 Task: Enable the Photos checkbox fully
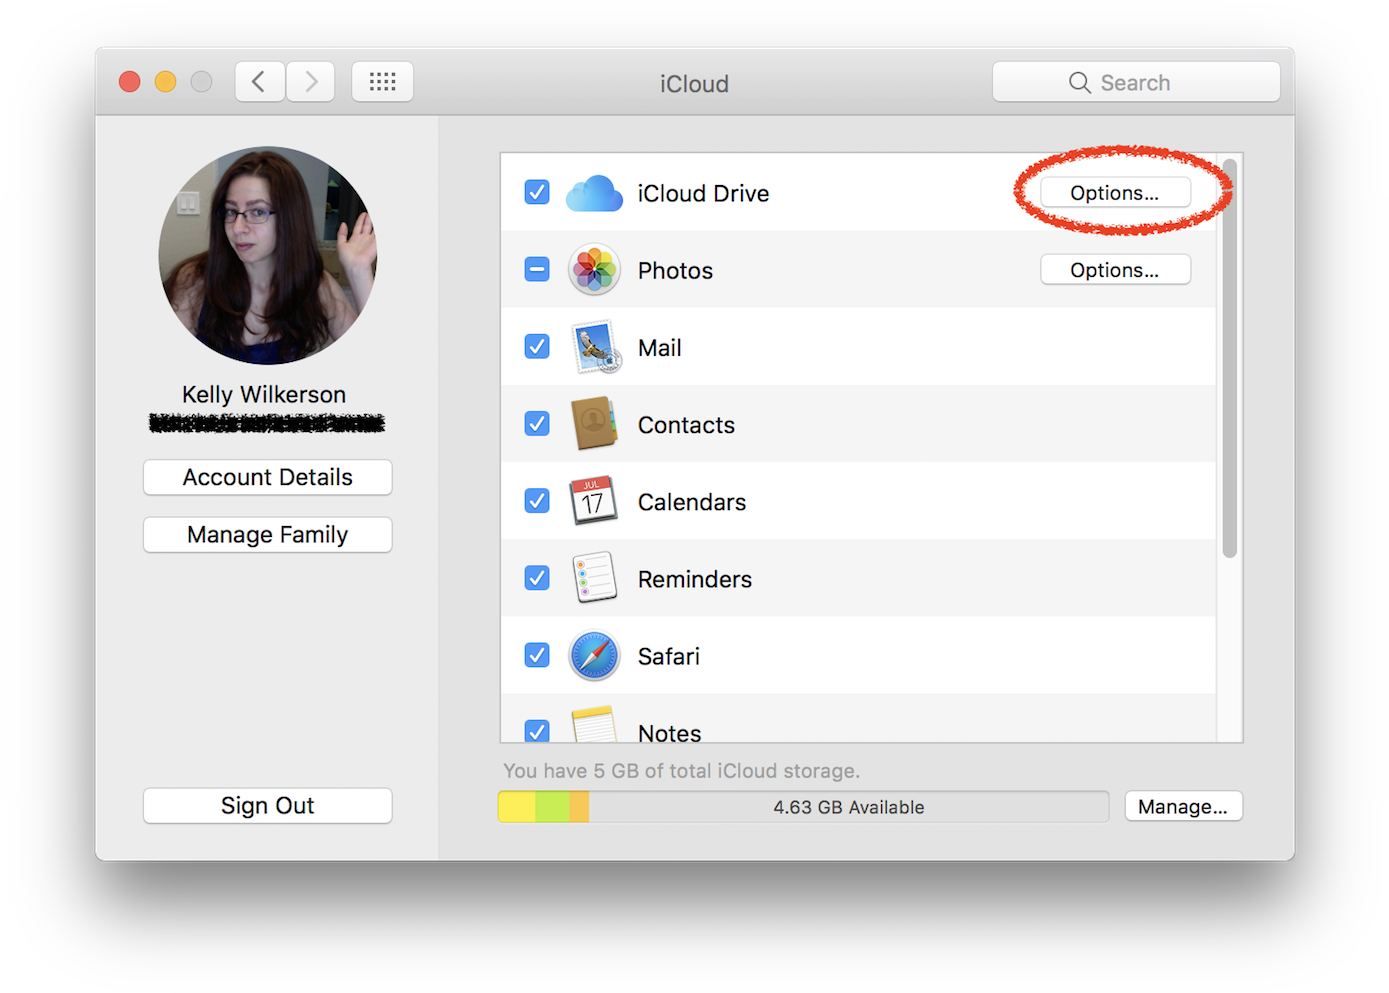pyautogui.click(x=537, y=269)
